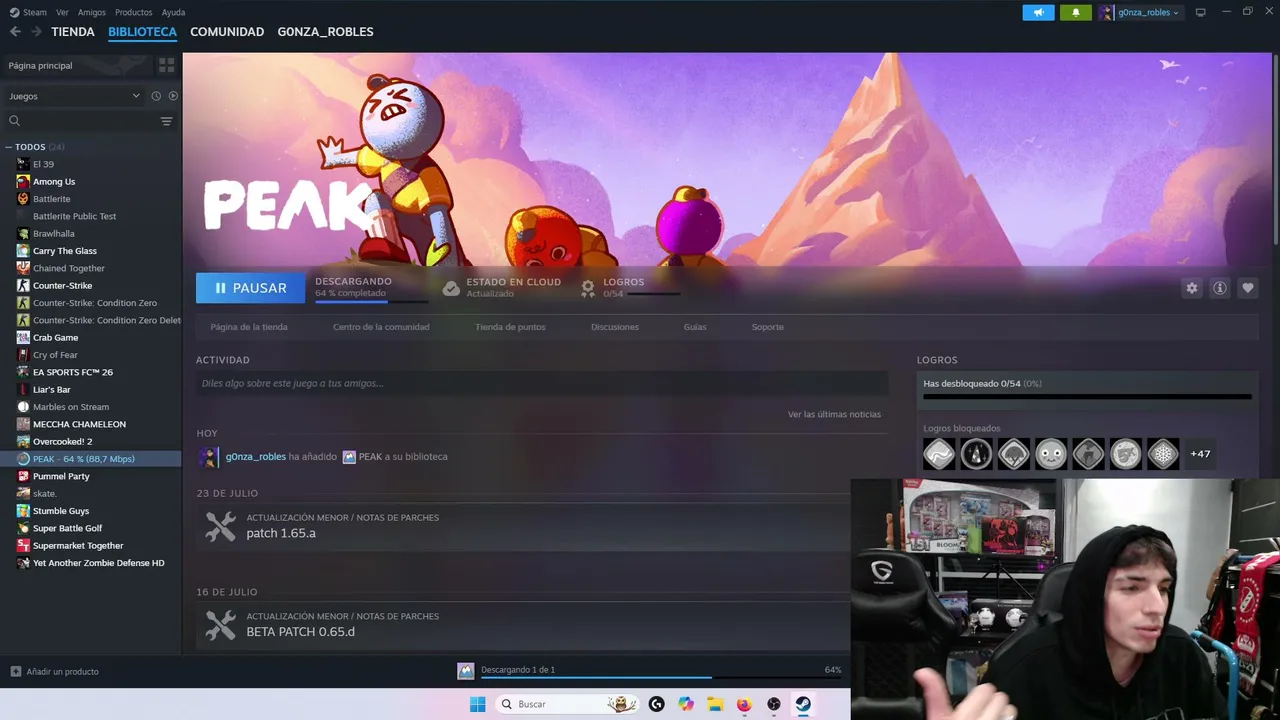Open Página de la tienda for PEAK
This screenshot has width=1280, height=720.
(x=249, y=327)
